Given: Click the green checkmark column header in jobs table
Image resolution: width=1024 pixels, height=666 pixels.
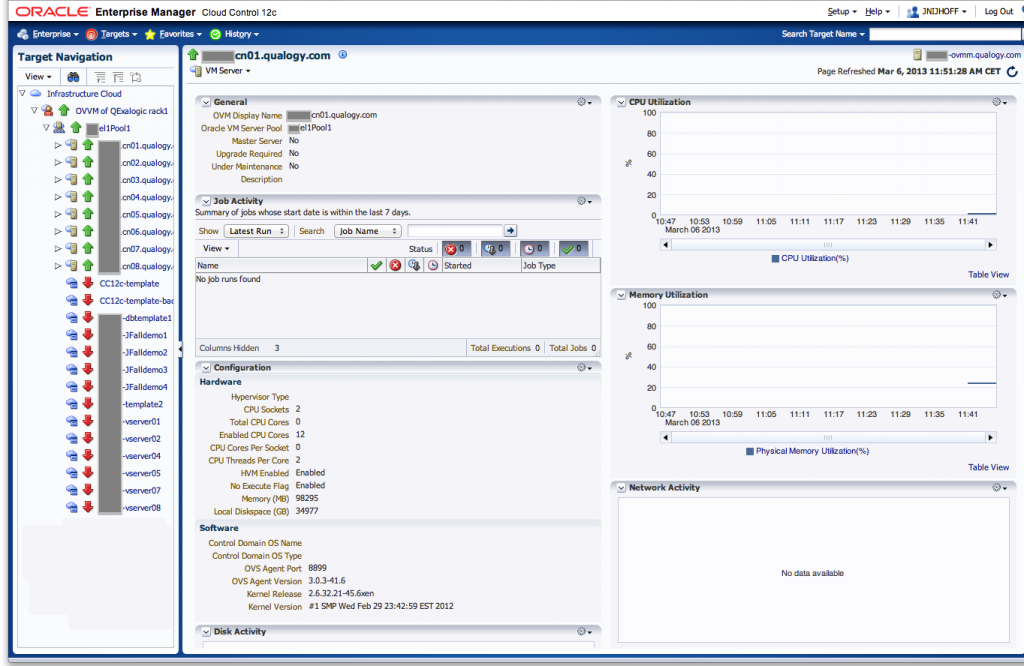Looking at the screenshot, I should pos(376,266).
